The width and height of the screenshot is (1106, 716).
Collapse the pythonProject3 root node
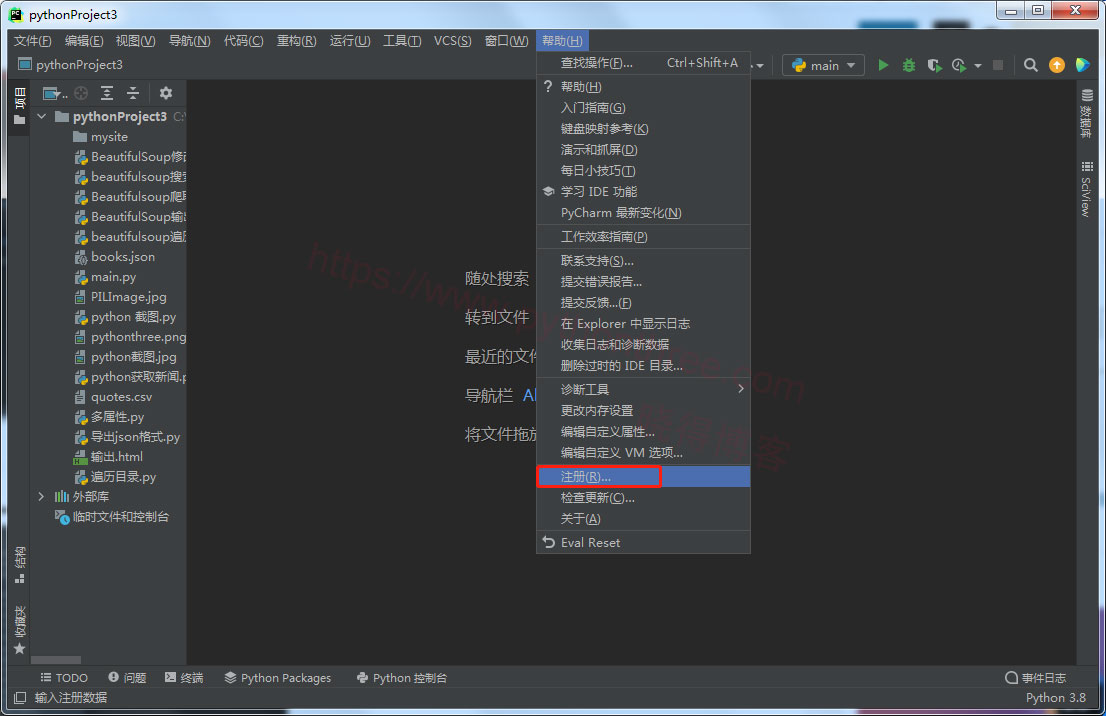[x=42, y=116]
